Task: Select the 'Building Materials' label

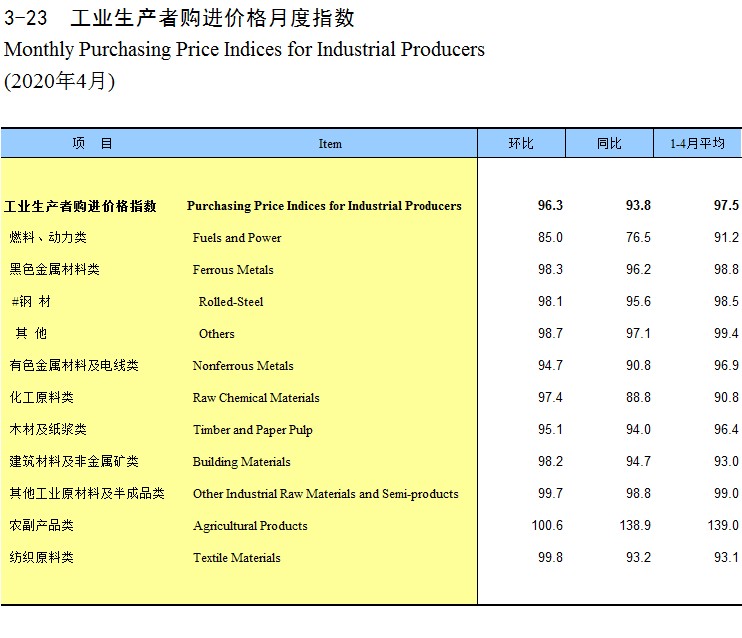Action: tap(241, 462)
